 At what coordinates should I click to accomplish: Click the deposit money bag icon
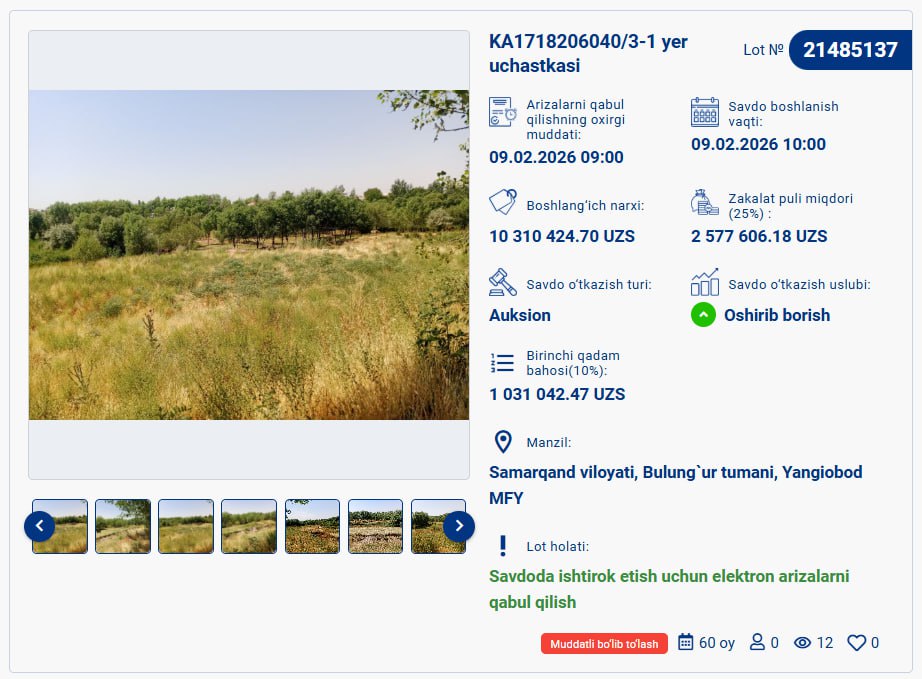pos(705,203)
